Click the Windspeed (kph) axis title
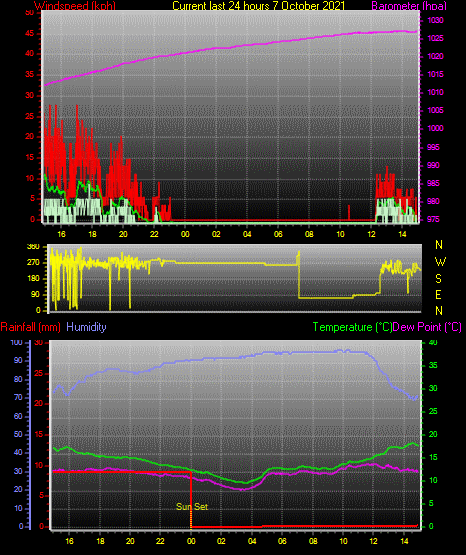This screenshot has height=555, width=466. click(x=75, y=5)
